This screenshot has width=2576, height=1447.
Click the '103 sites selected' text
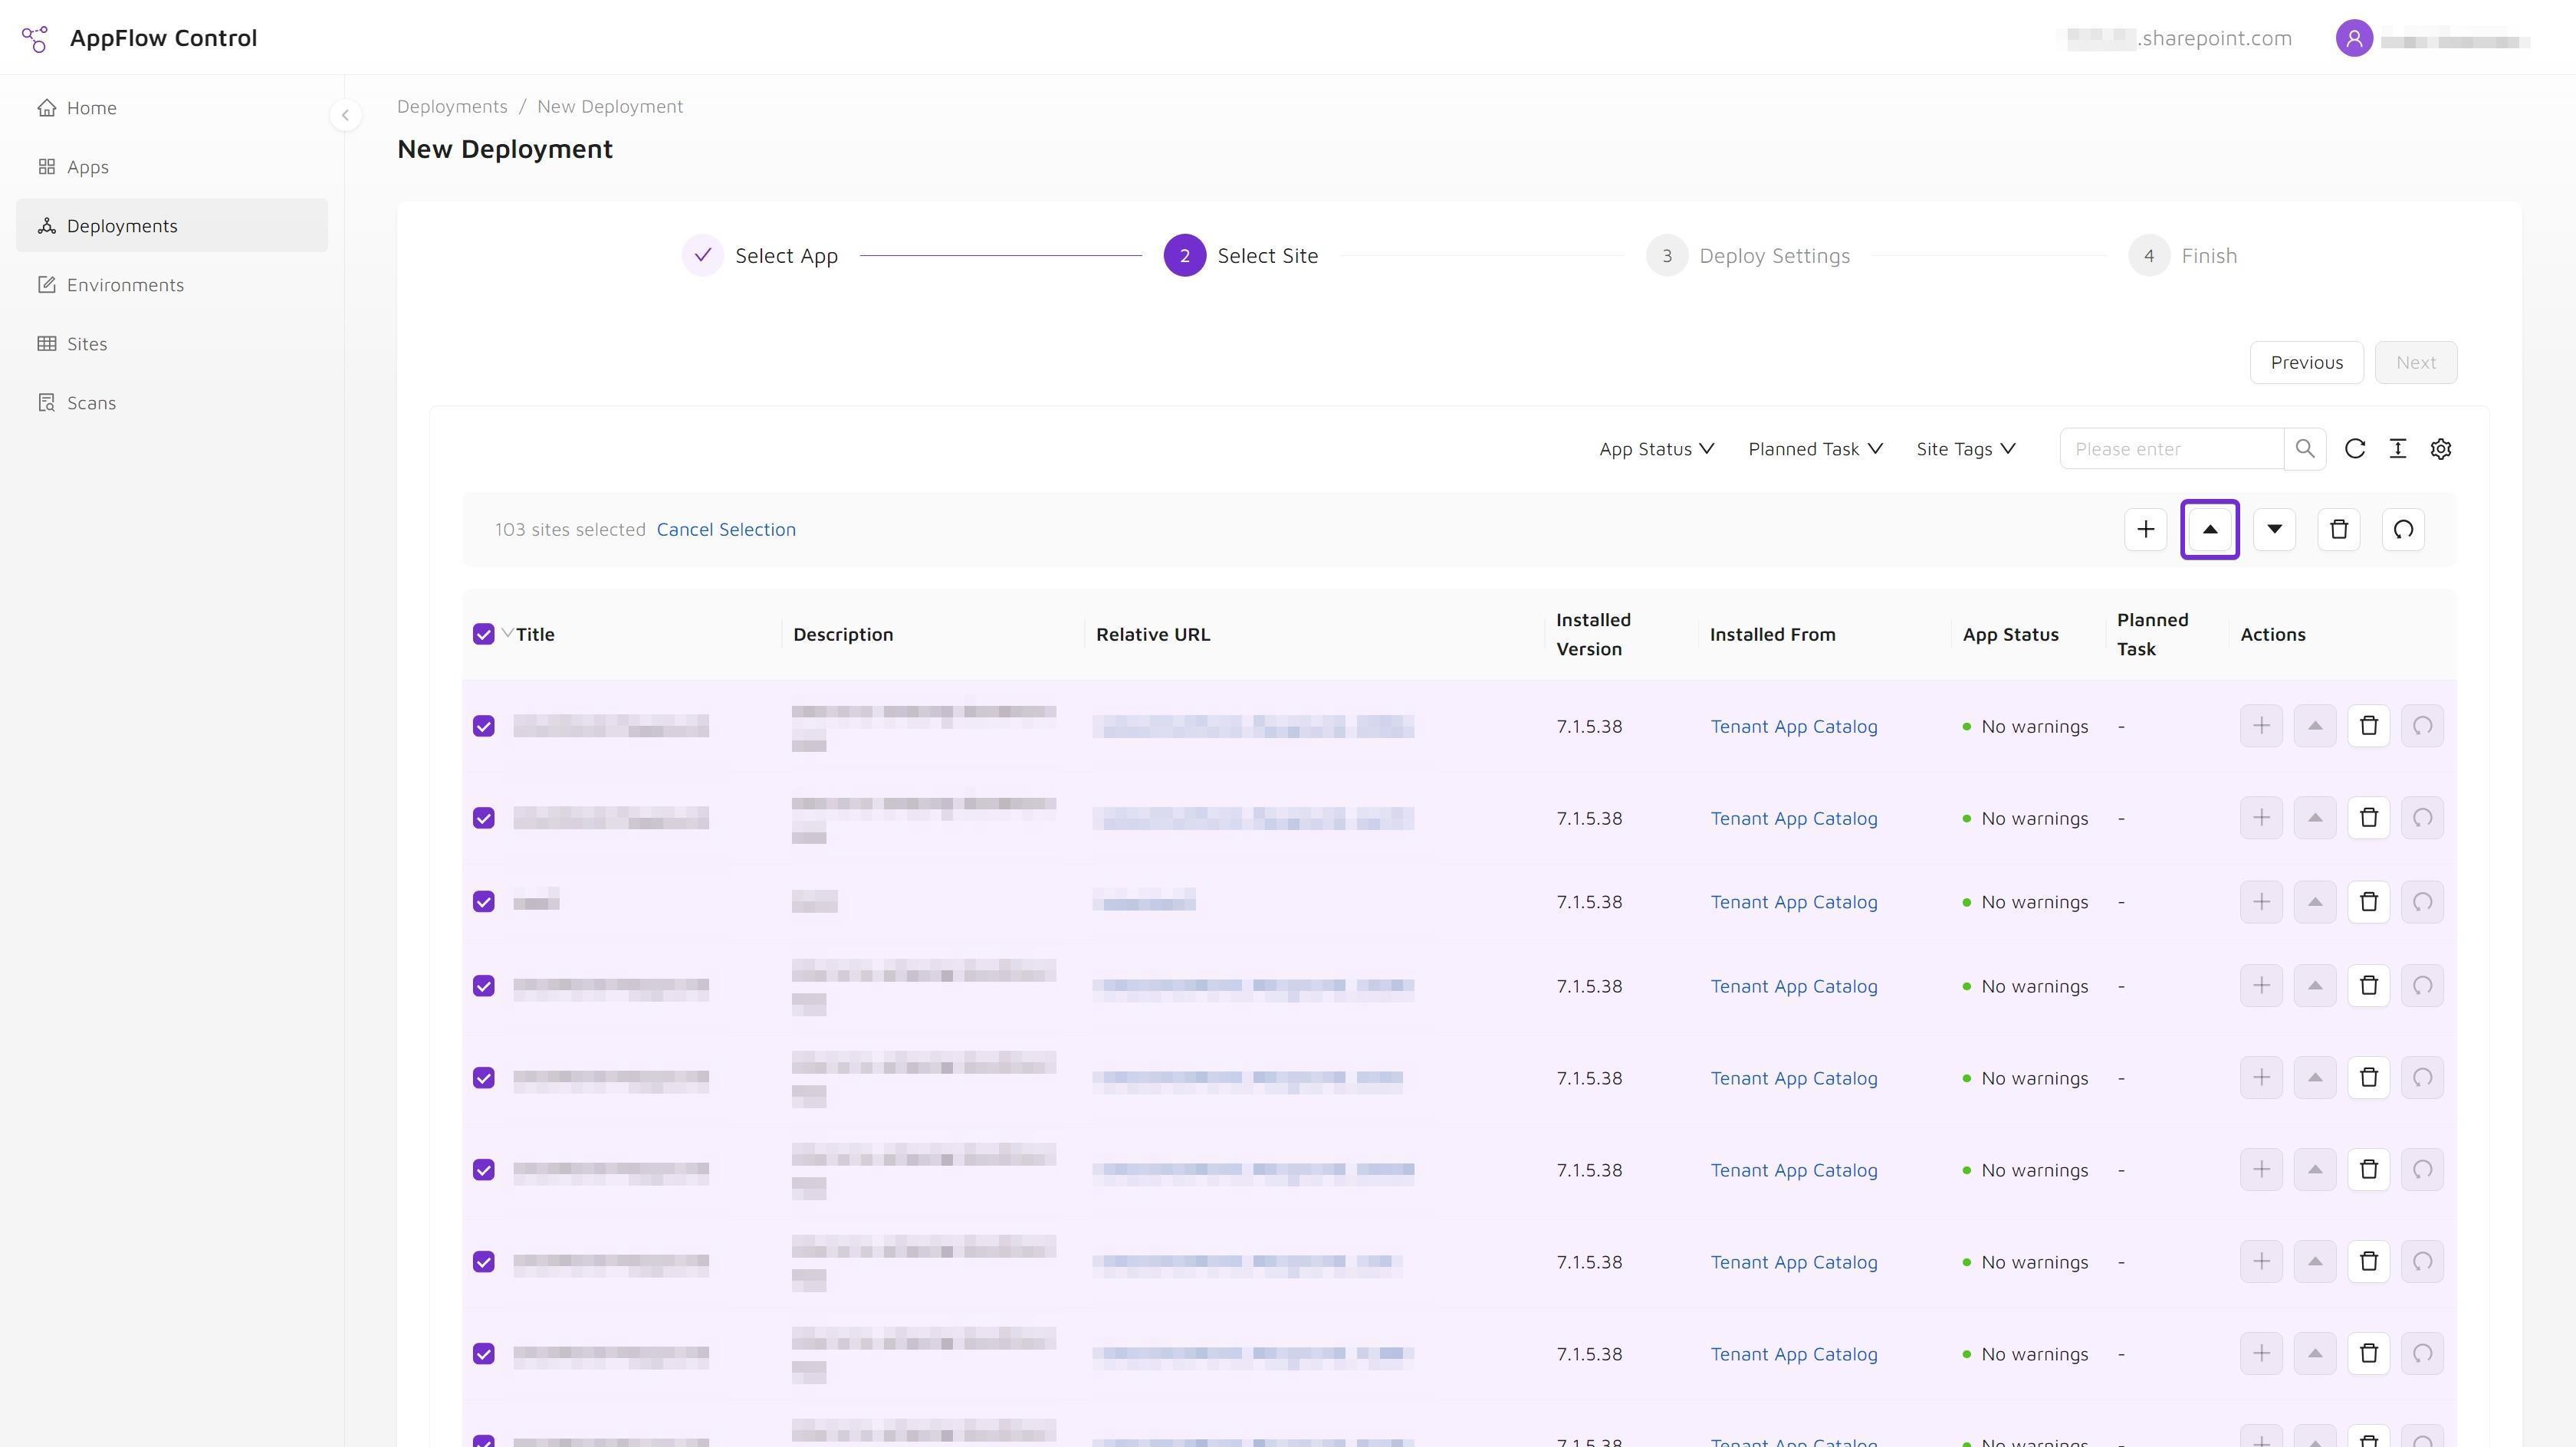click(x=570, y=530)
